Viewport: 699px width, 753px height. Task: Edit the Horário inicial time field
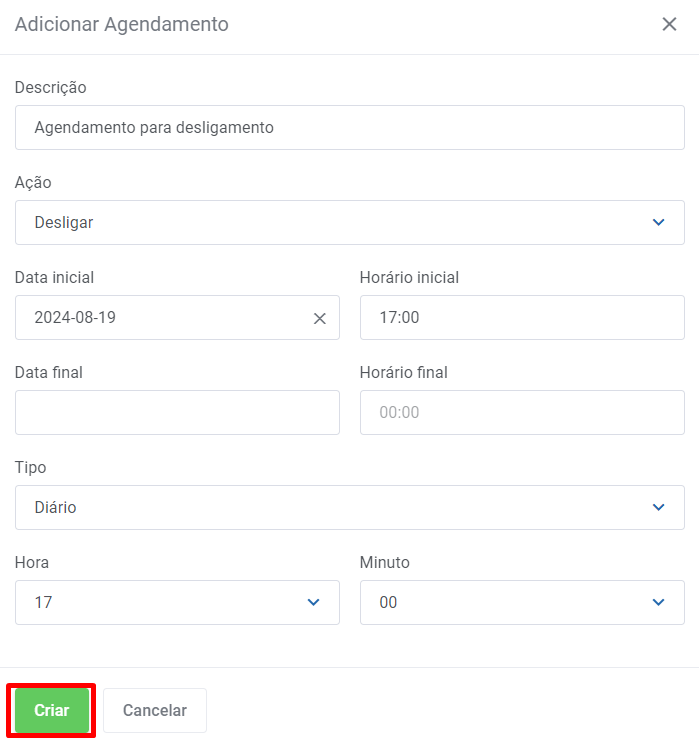pyautogui.click(x=521, y=318)
